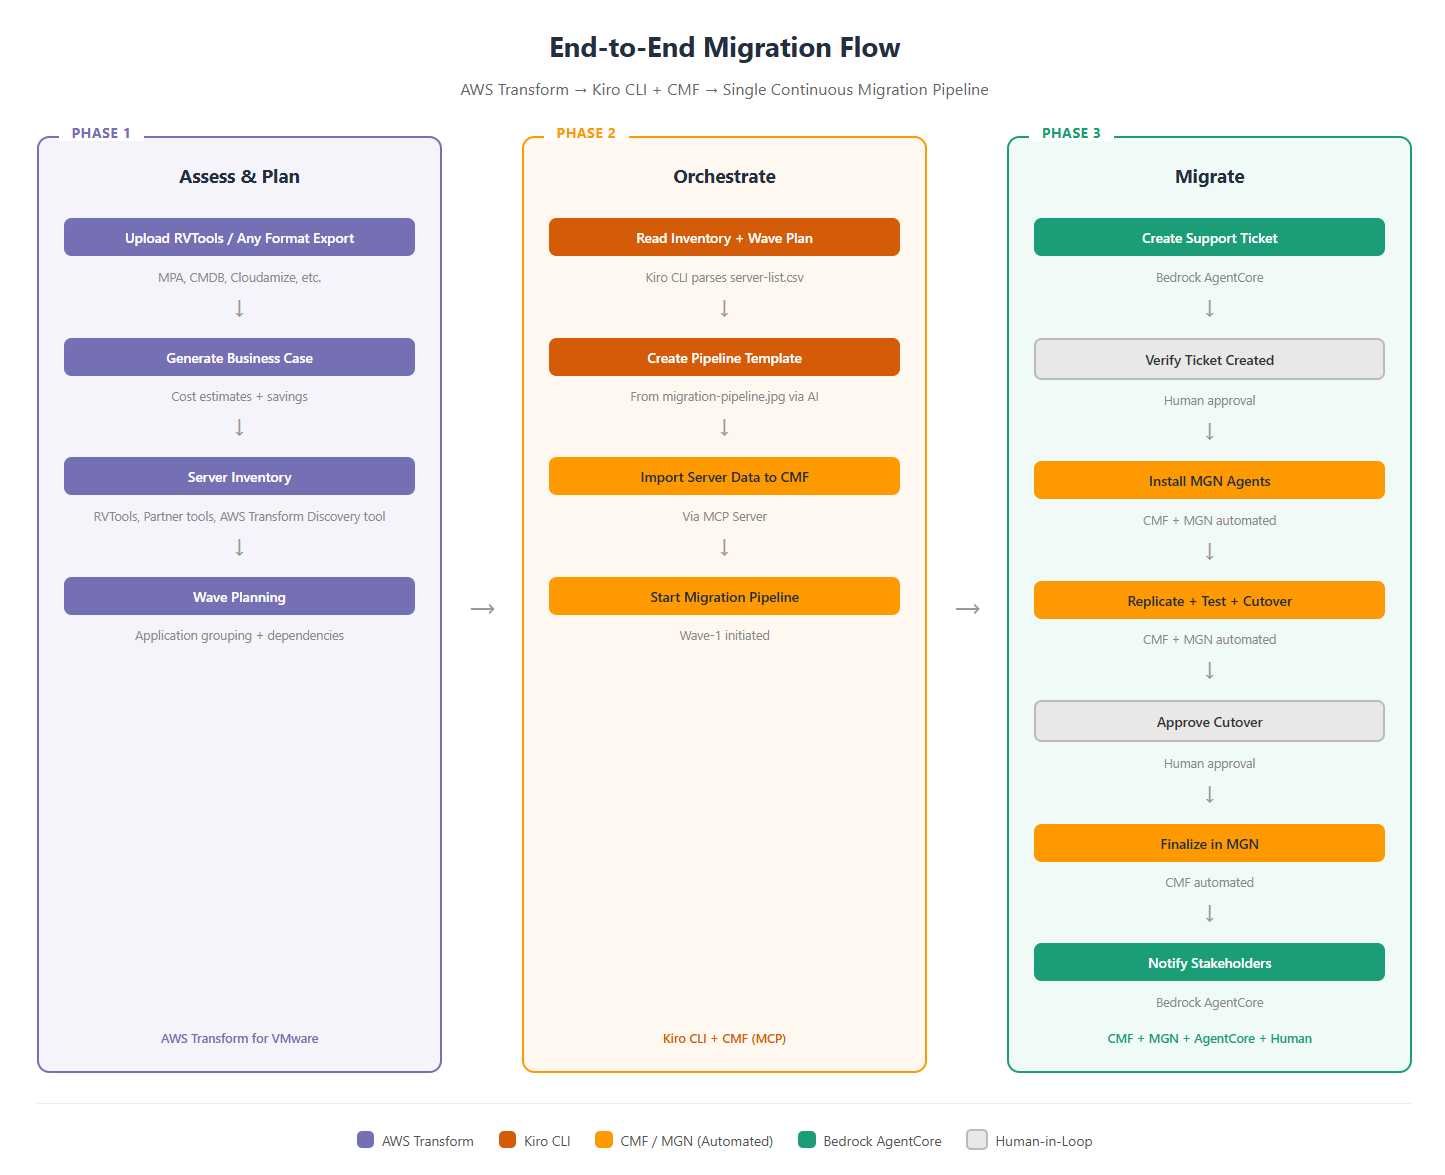Viewport: 1445px width, 1175px height.
Task: Select the Verify Ticket Created step
Action: pyautogui.click(x=1209, y=359)
